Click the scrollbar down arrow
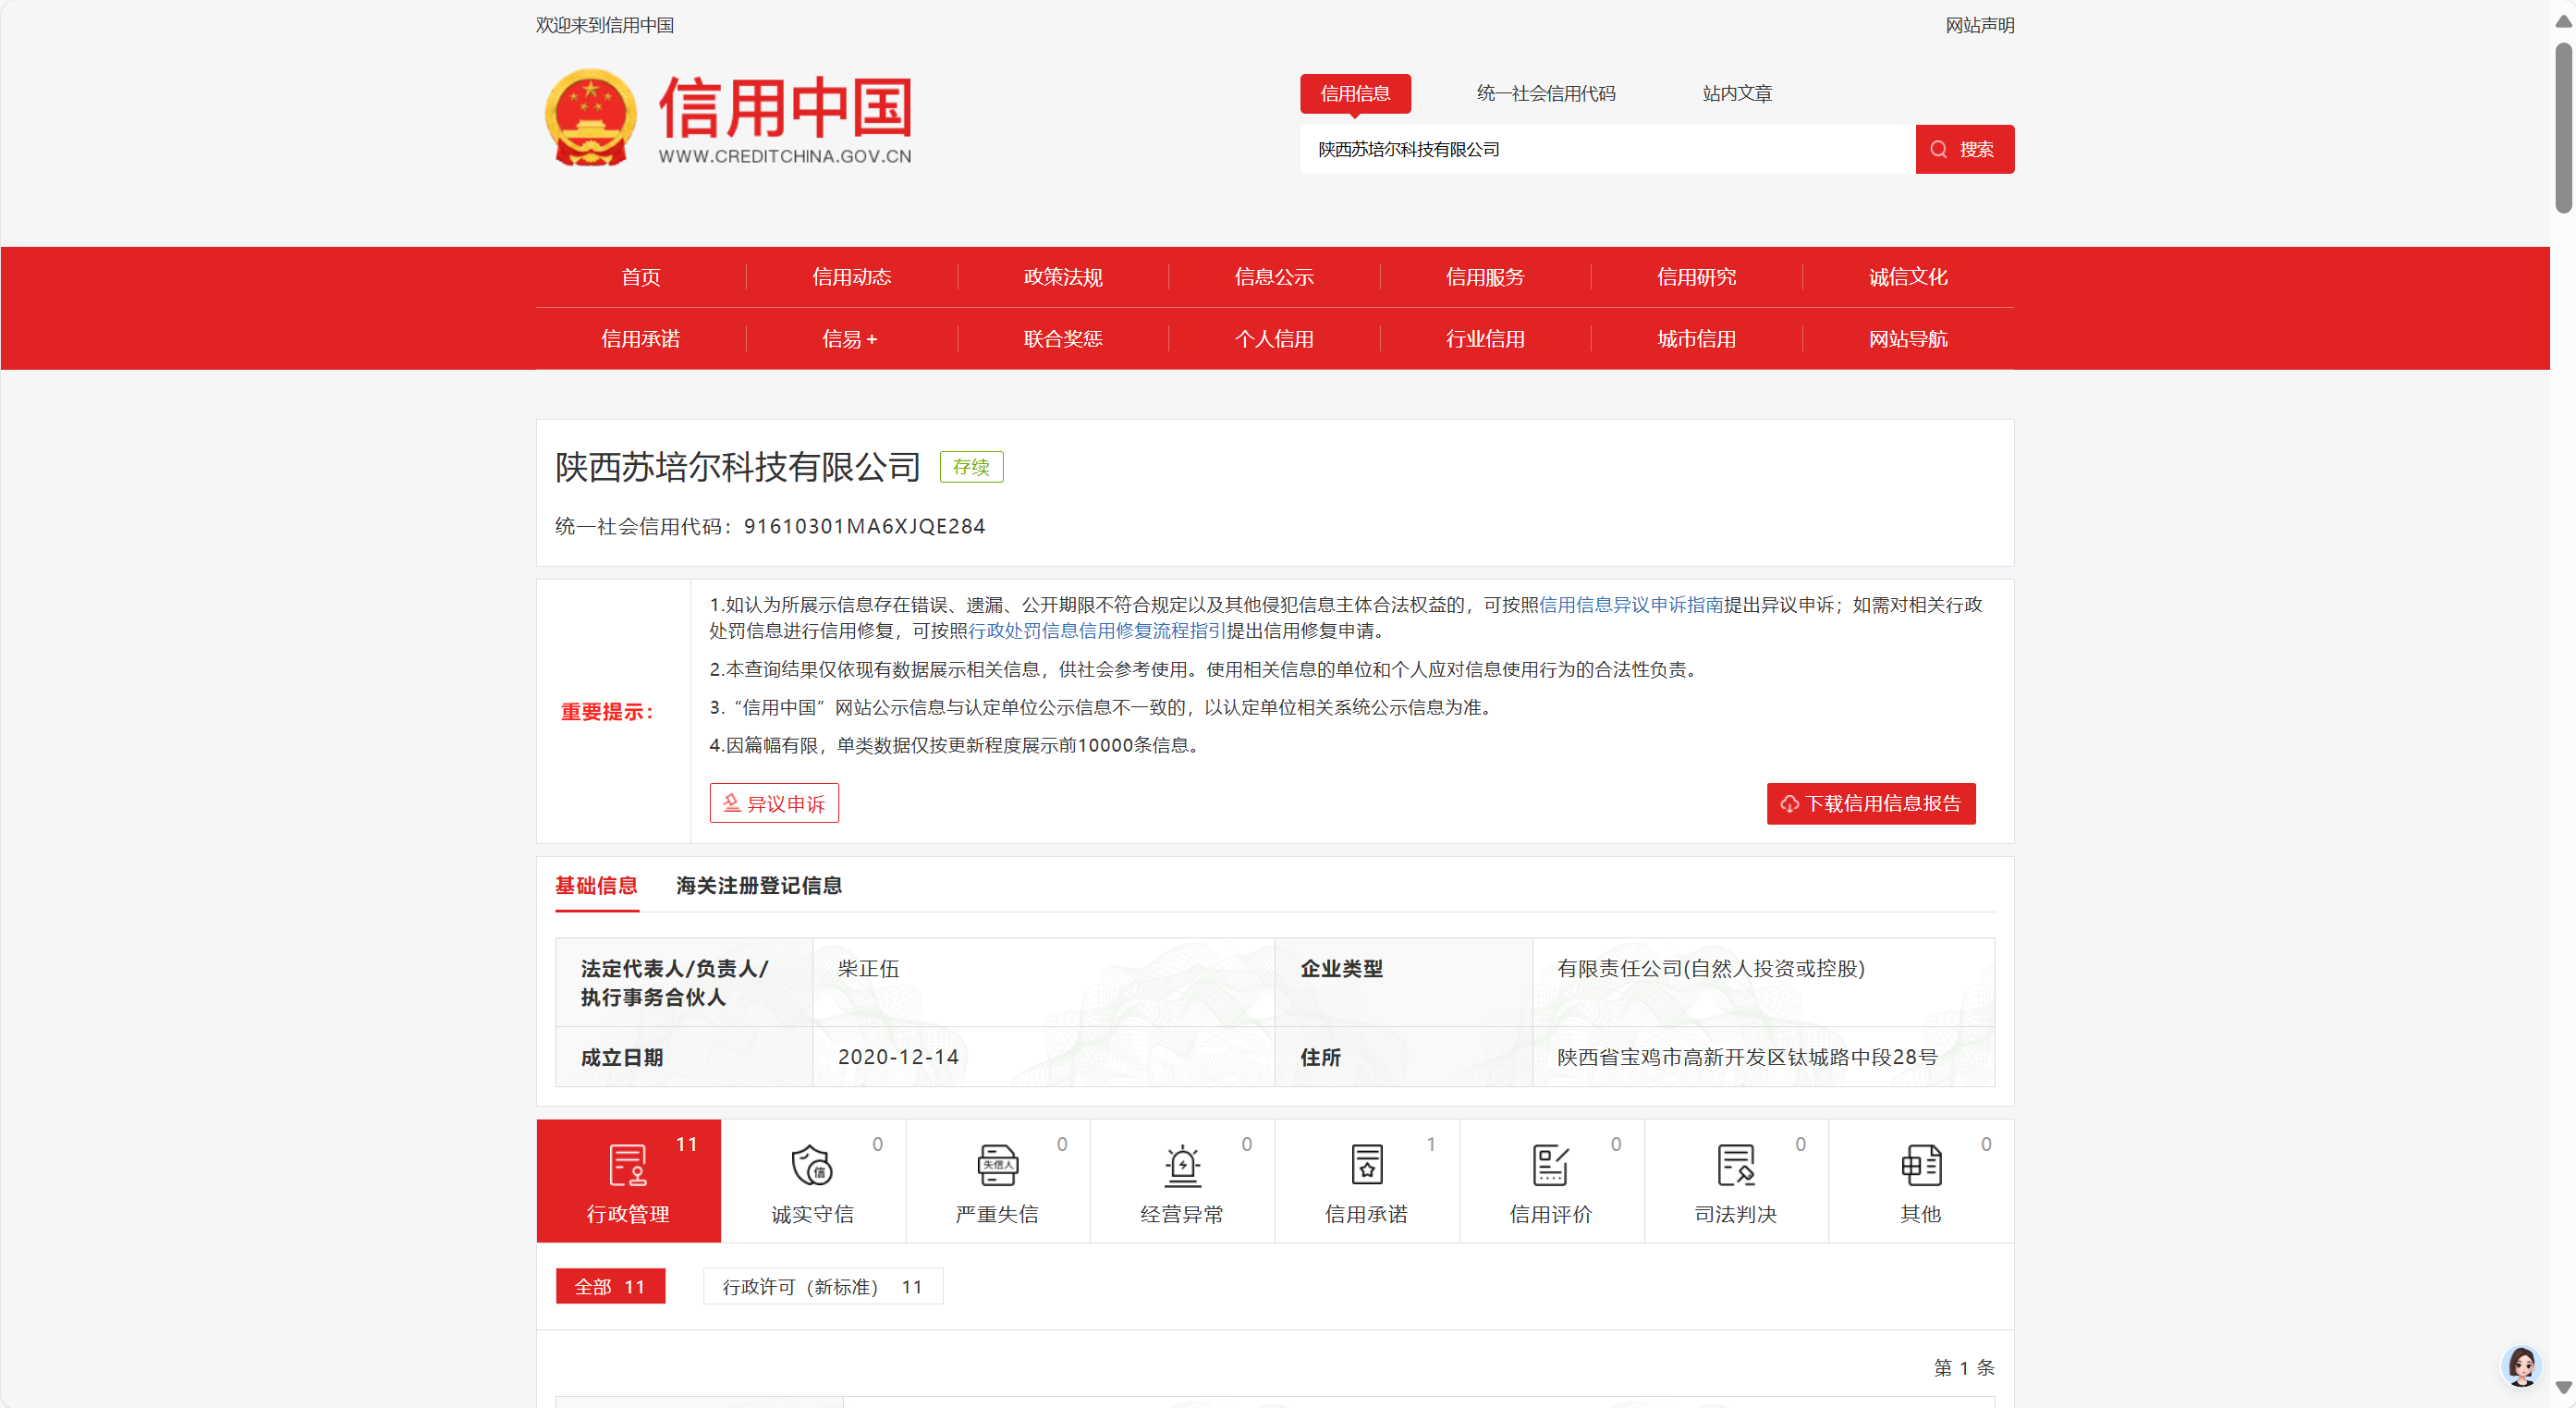This screenshot has height=1408, width=2576. [x=2563, y=1388]
